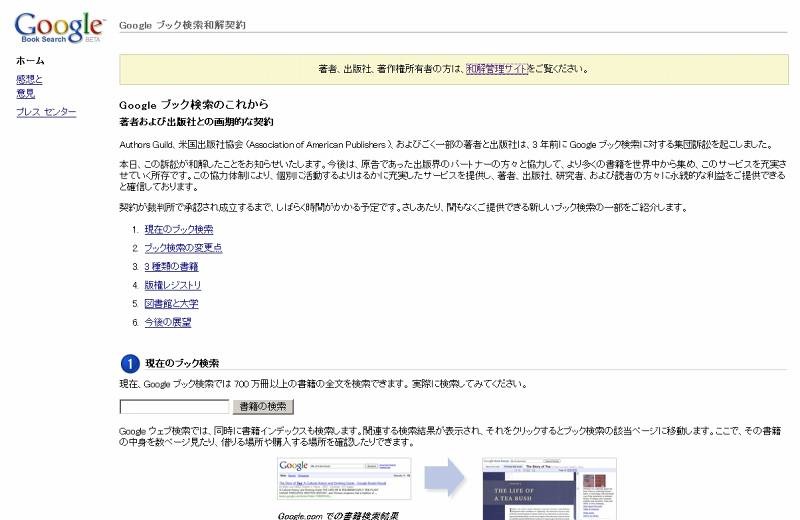This screenshot has width=800, height=520.
Task: Open the Life of a Tea Bush thumbnail
Action: pyautogui.click(x=549, y=490)
